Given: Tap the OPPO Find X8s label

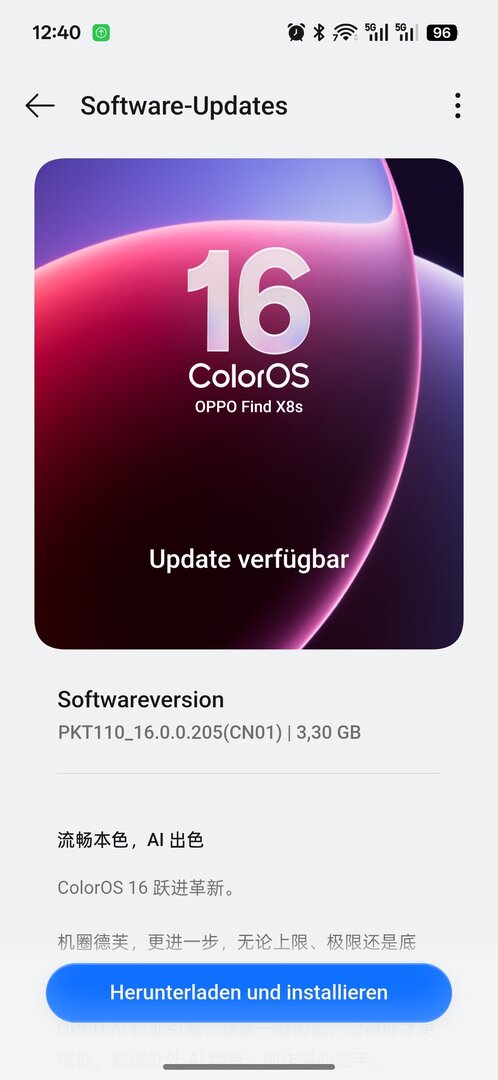Looking at the screenshot, I should (x=249, y=406).
